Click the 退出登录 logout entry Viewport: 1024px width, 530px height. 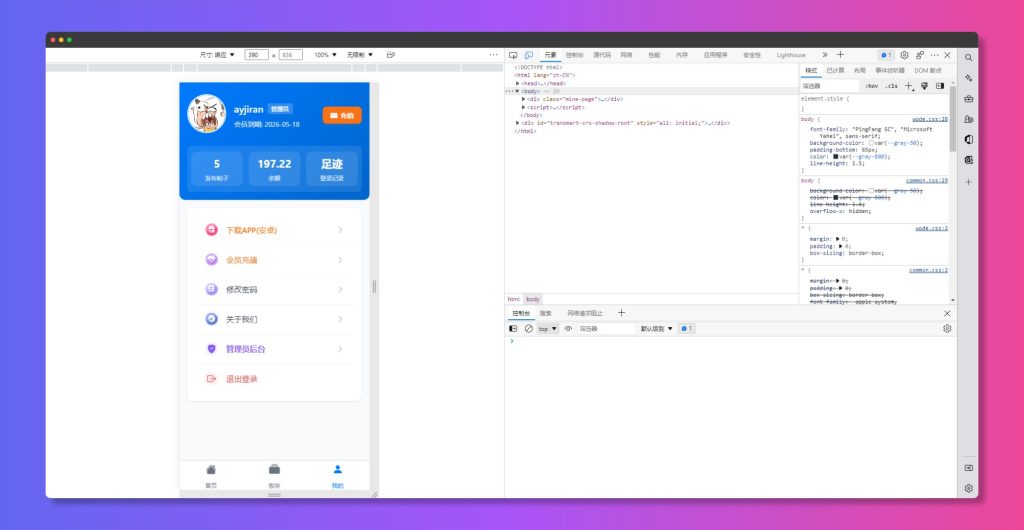pyautogui.click(x=242, y=379)
